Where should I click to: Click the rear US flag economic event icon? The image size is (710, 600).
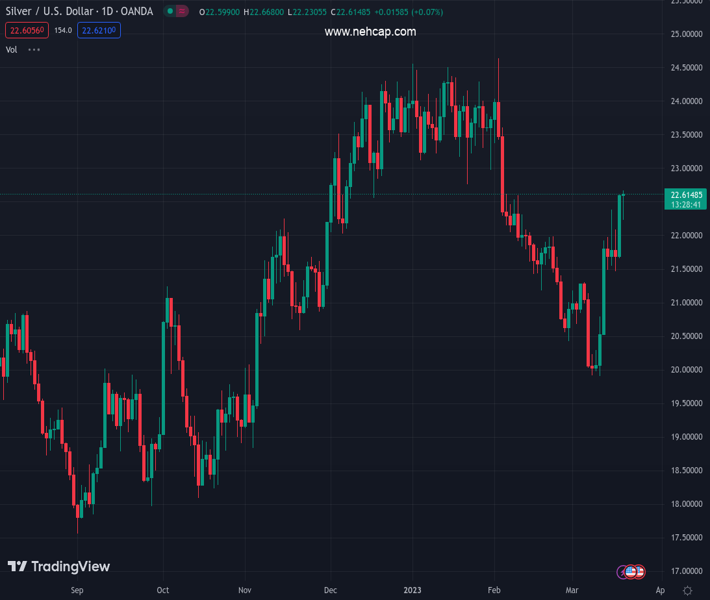(640, 572)
